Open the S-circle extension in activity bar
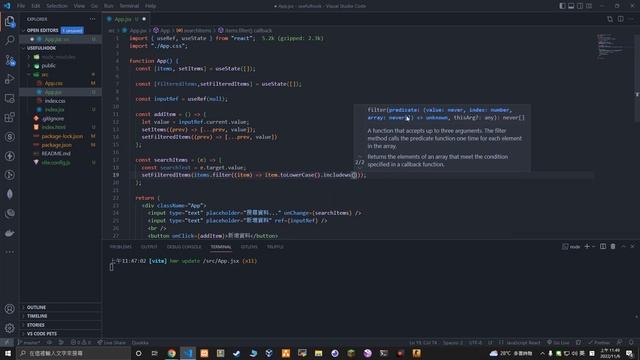Screen dimensions: 640x360 (9, 137)
